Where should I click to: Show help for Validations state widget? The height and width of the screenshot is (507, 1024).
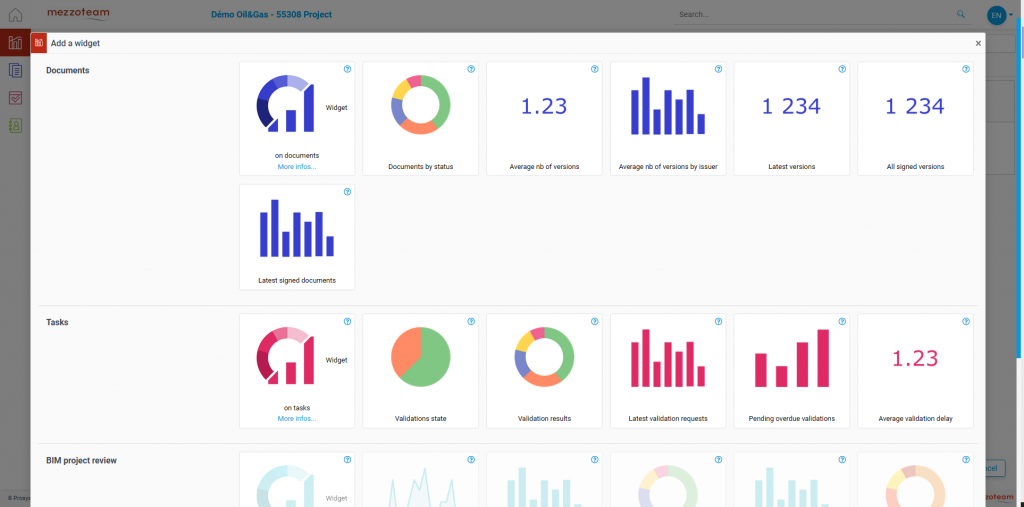[x=471, y=321]
